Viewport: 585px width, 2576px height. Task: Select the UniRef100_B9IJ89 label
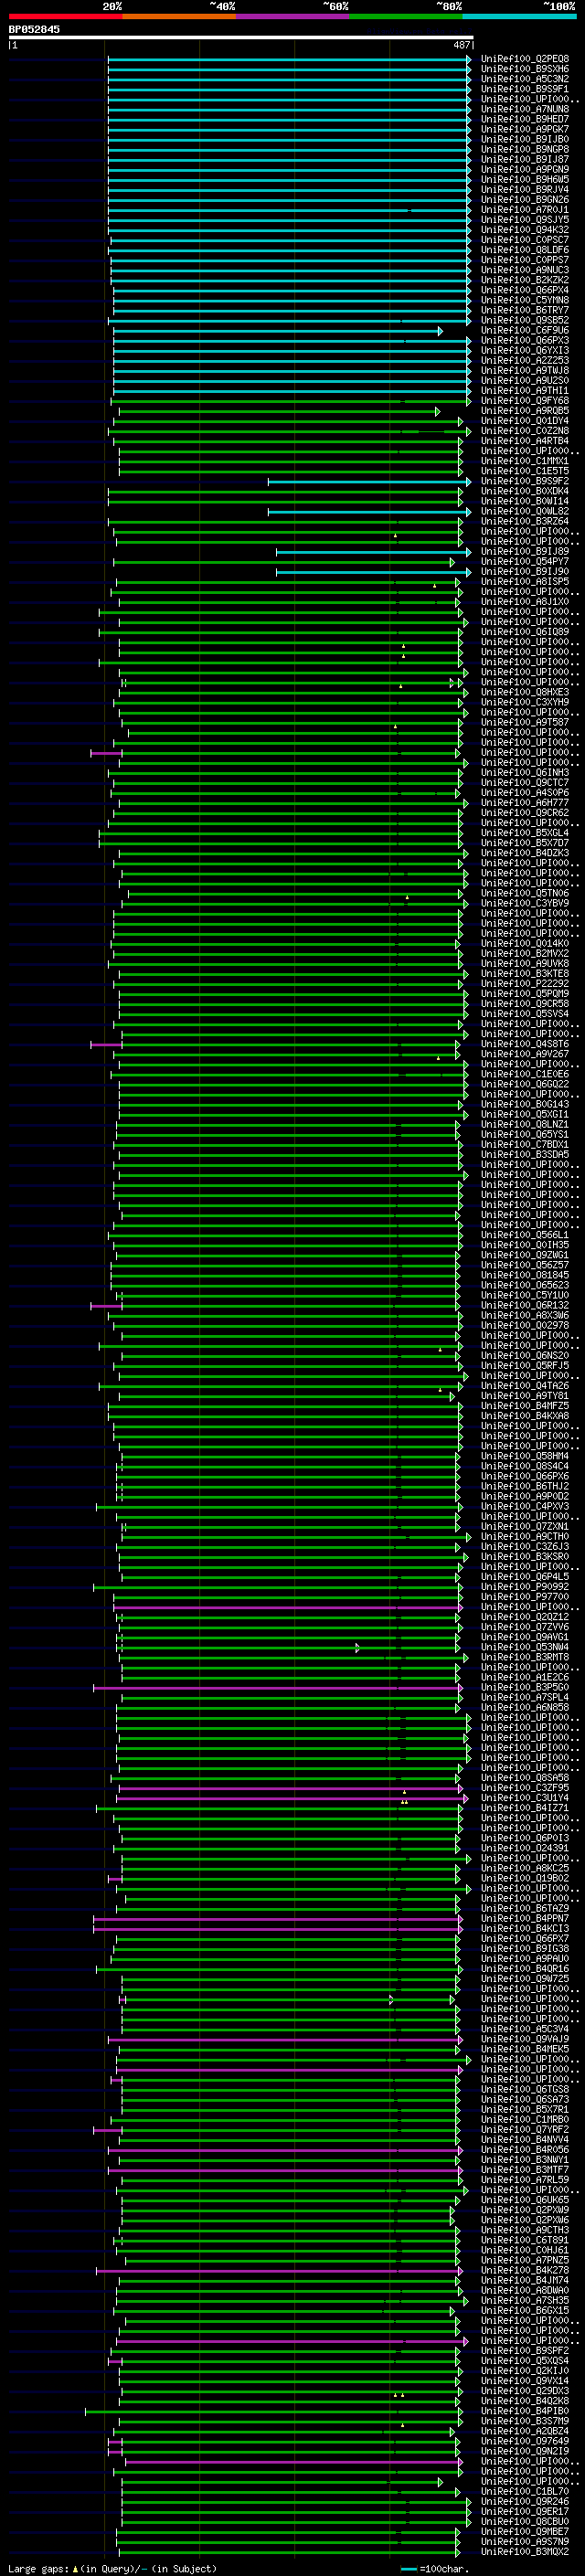(525, 552)
